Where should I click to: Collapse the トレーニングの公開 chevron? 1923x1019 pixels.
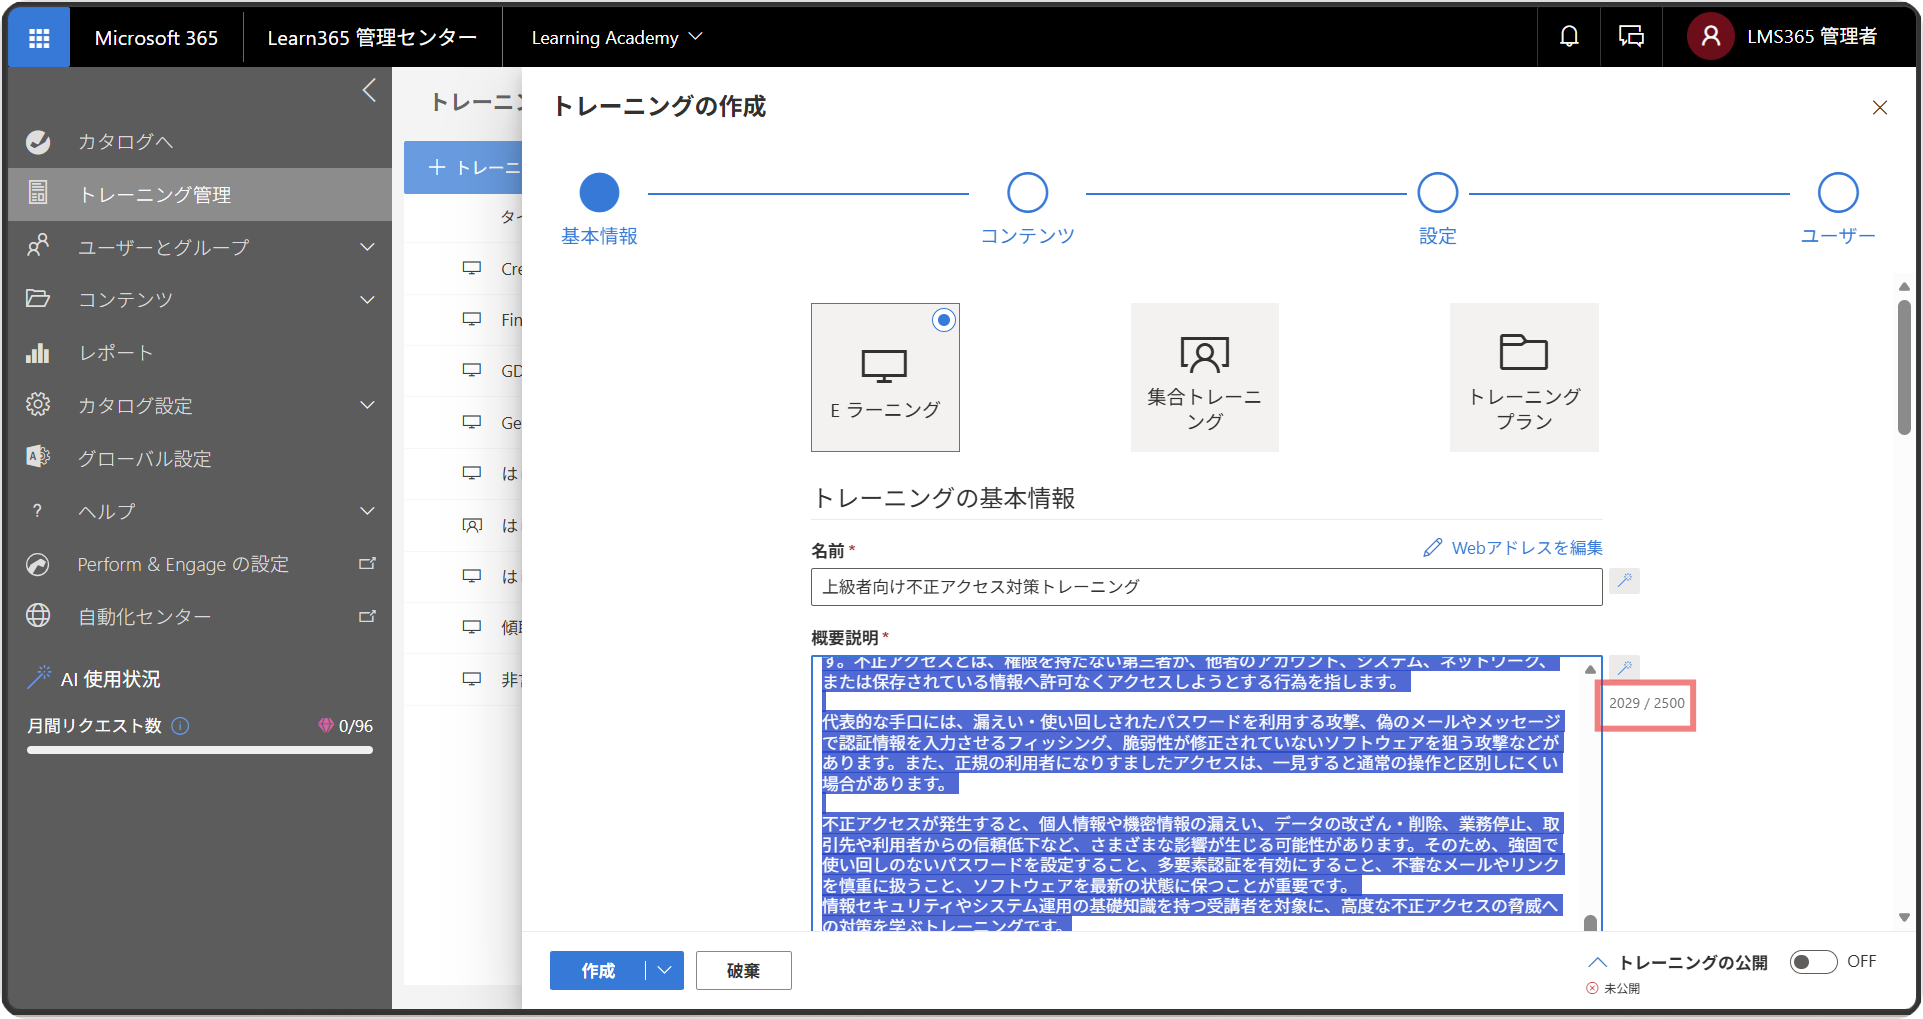[x=1597, y=962]
